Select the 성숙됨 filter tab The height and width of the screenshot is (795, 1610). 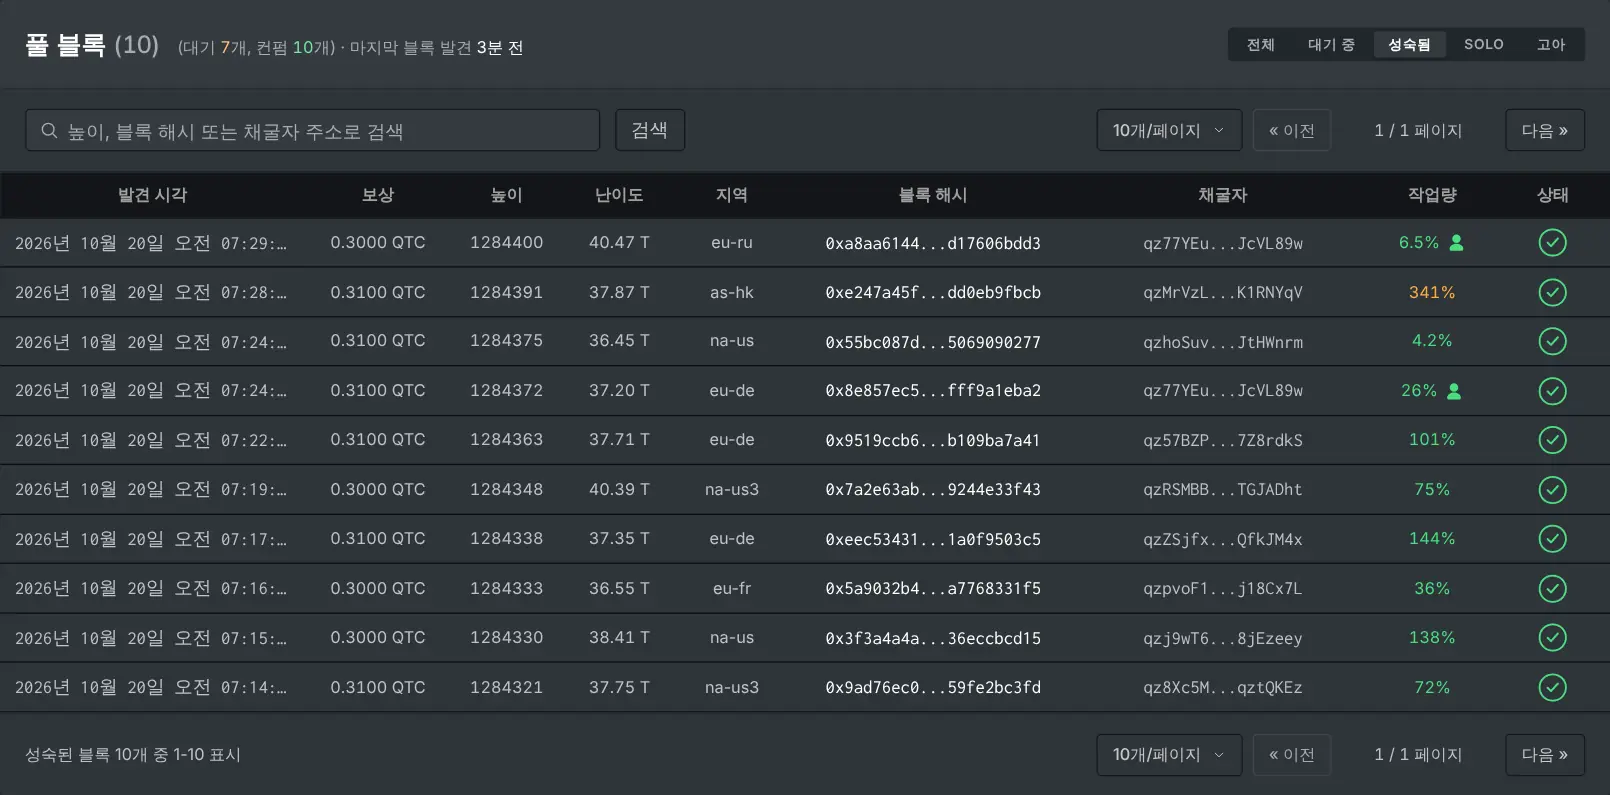click(1409, 45)
